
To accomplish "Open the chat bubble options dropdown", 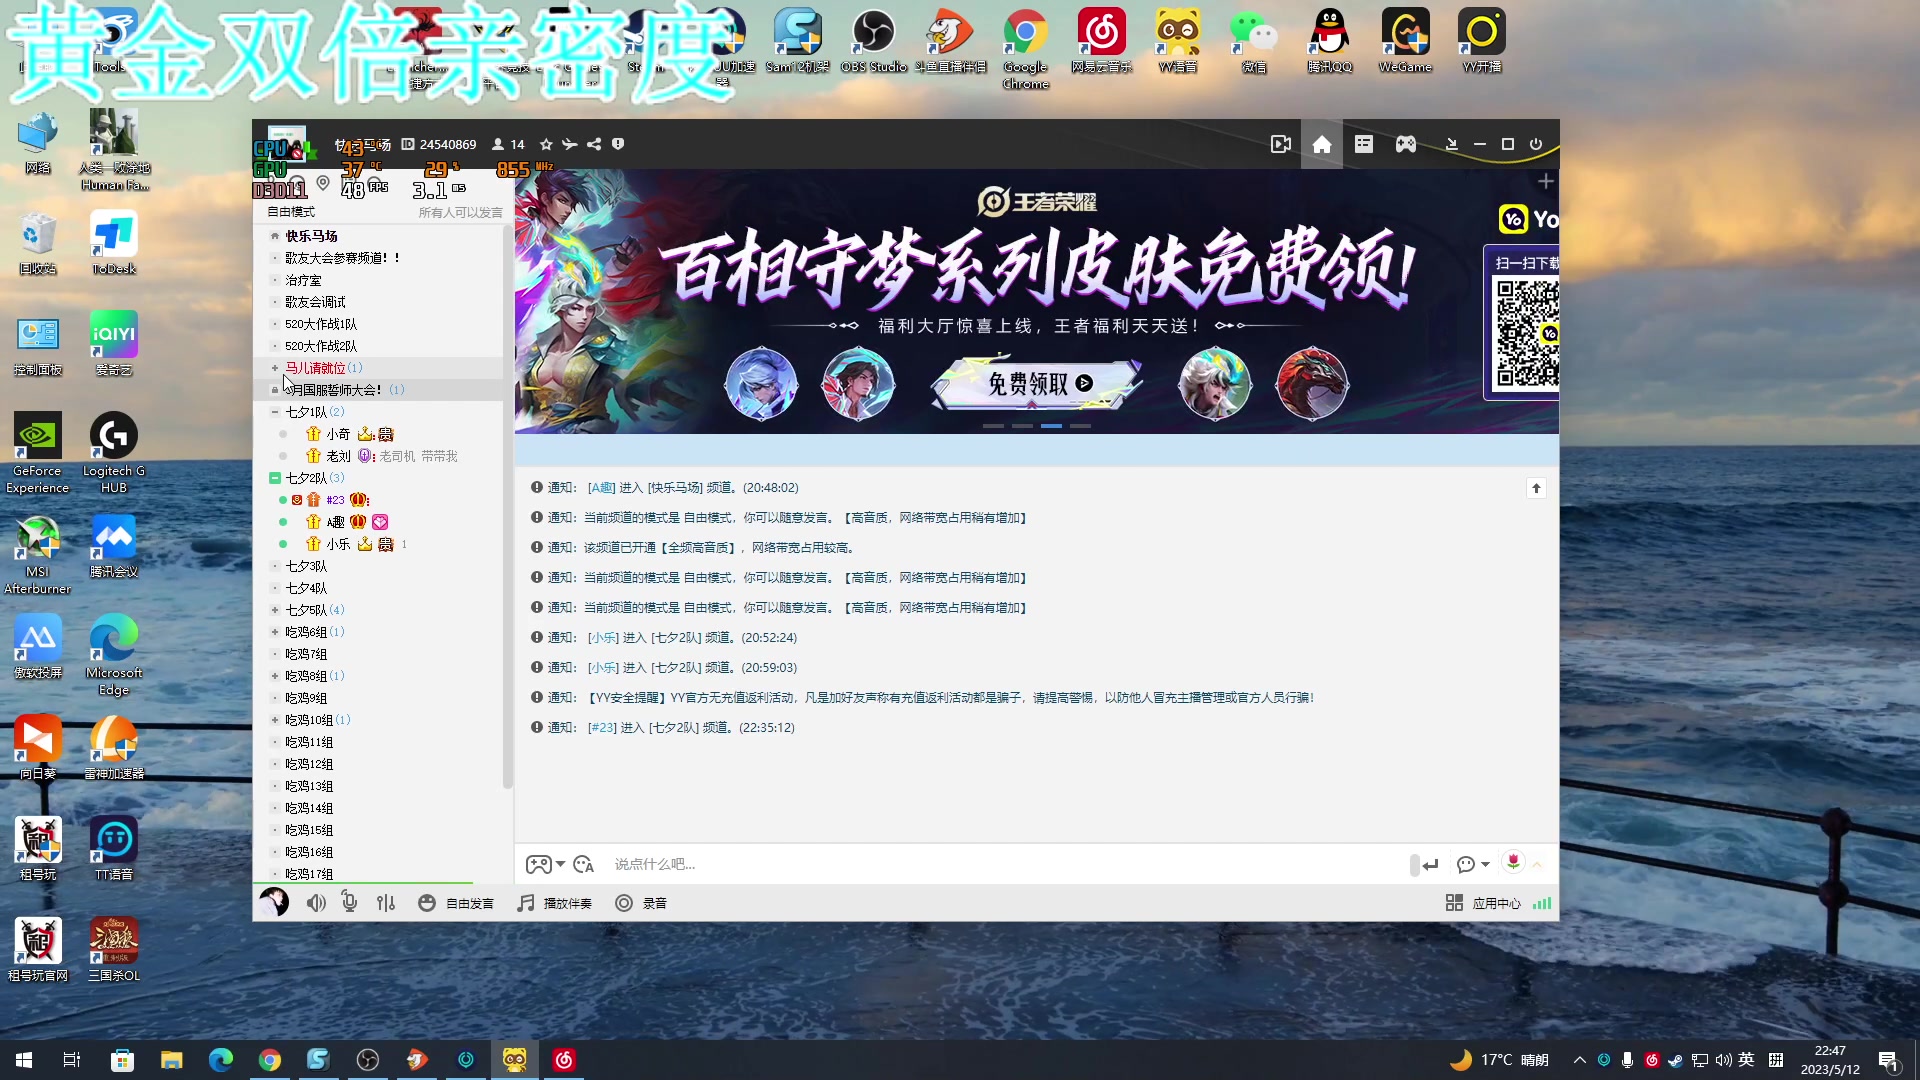I will pos(1473,864).
